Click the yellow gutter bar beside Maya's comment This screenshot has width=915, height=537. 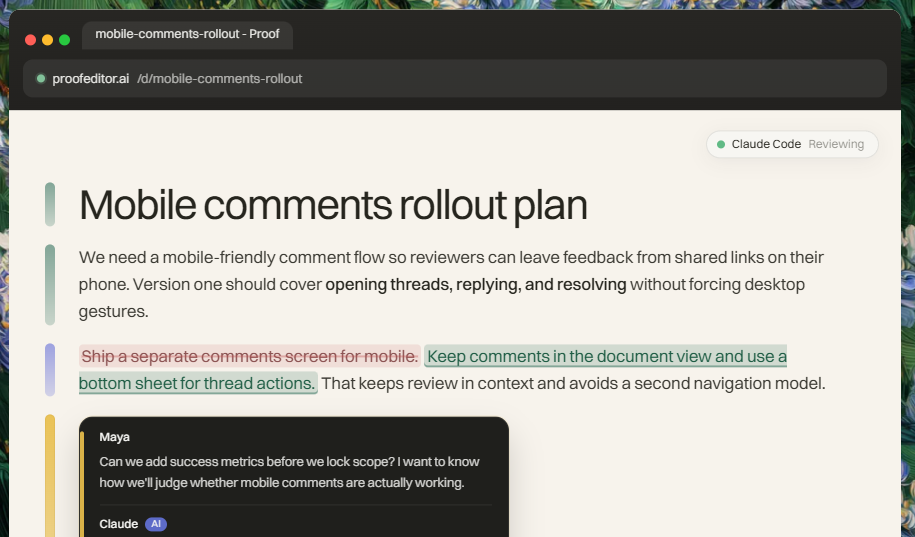pos(50,476)
